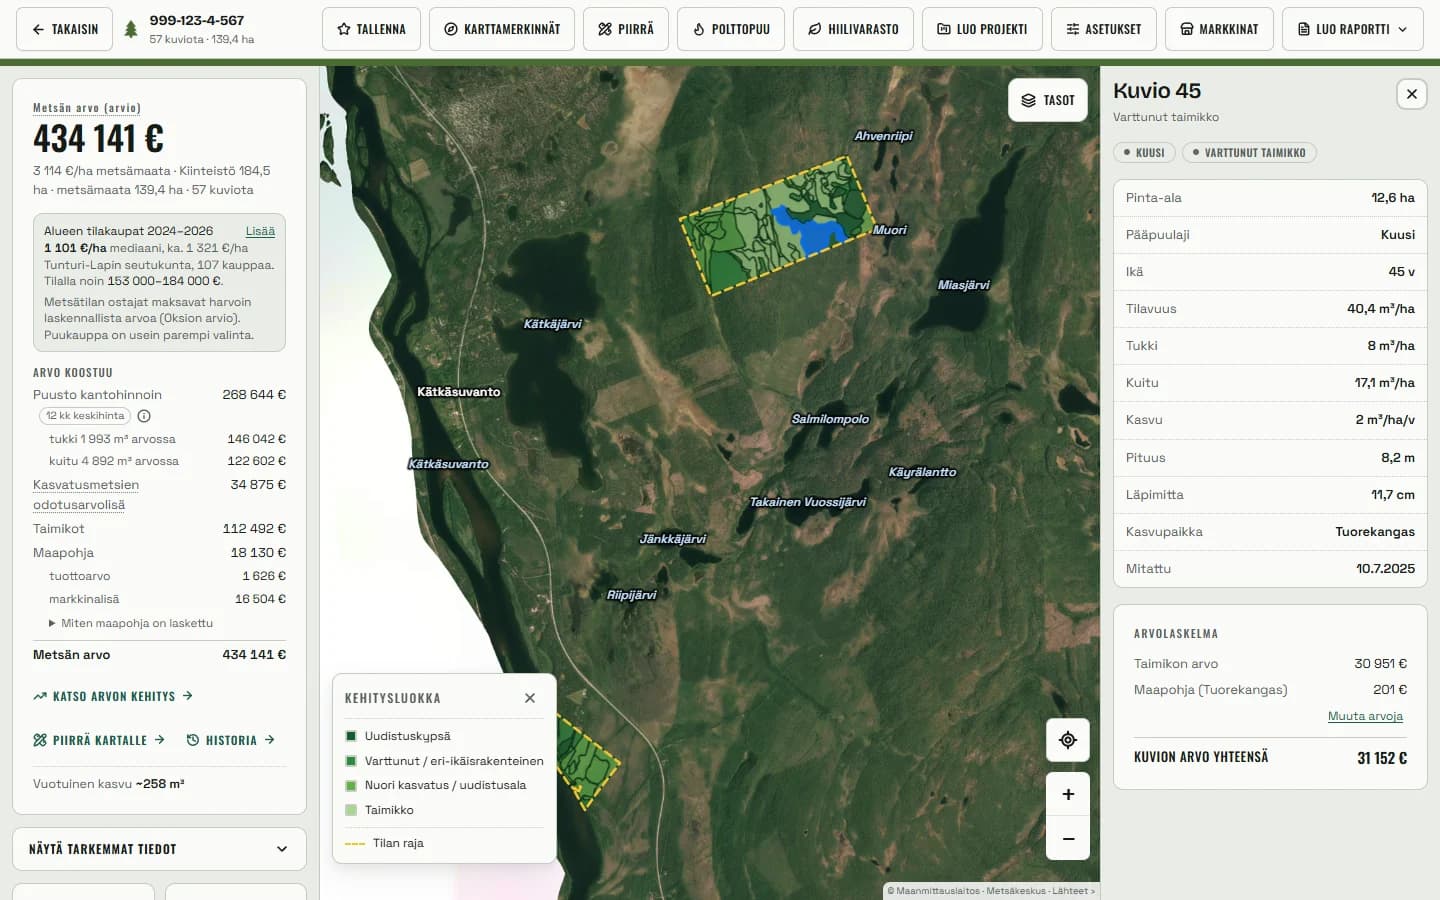Click the Kuvion arvo yhteensä total
The width and height of the screenshot is (1440, 900).
coord(1270,758)
